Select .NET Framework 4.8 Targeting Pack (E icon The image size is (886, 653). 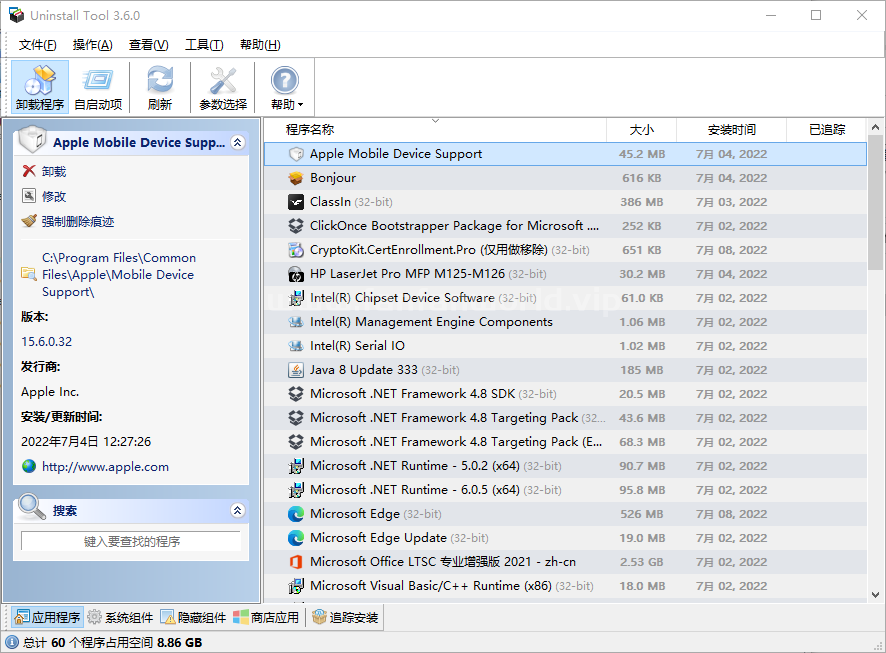point(296,442)
